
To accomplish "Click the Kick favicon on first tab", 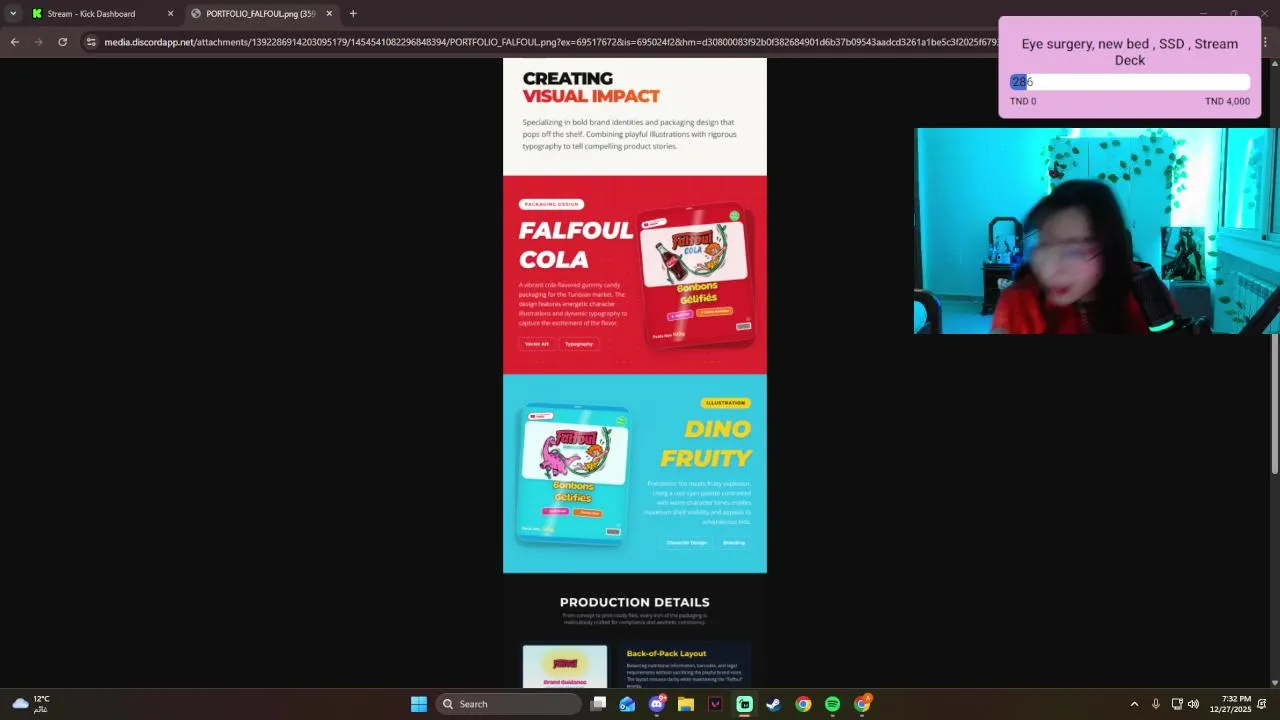I will tap(37, 14).
